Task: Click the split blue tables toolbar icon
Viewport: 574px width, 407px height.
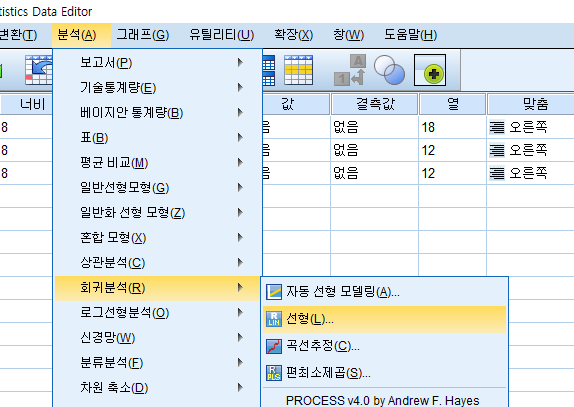Action: click(x=269, y=70)
